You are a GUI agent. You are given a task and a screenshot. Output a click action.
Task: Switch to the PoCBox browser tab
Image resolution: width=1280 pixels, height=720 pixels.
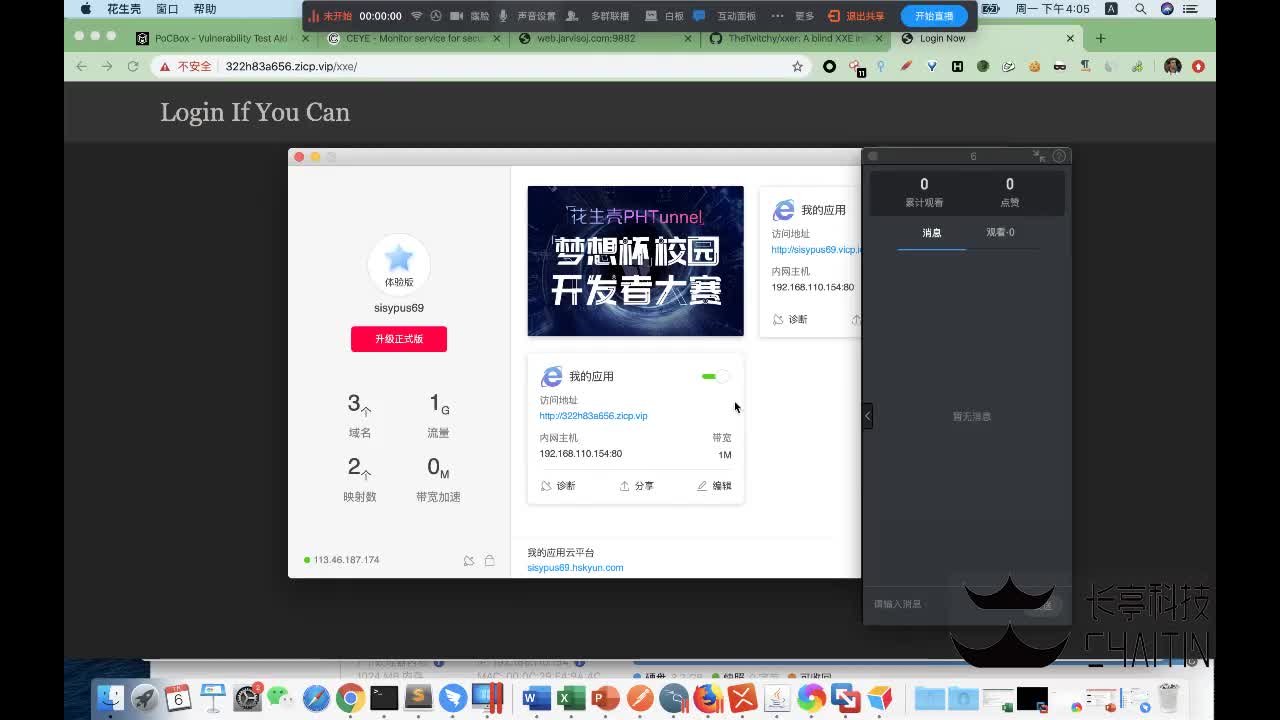tap(222, 38)
